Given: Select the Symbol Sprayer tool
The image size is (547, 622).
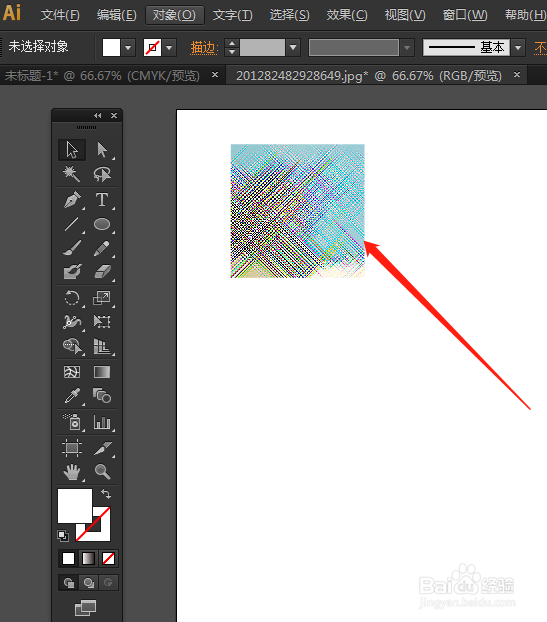Looking at the screenshot, I should (x=72, y=422).
